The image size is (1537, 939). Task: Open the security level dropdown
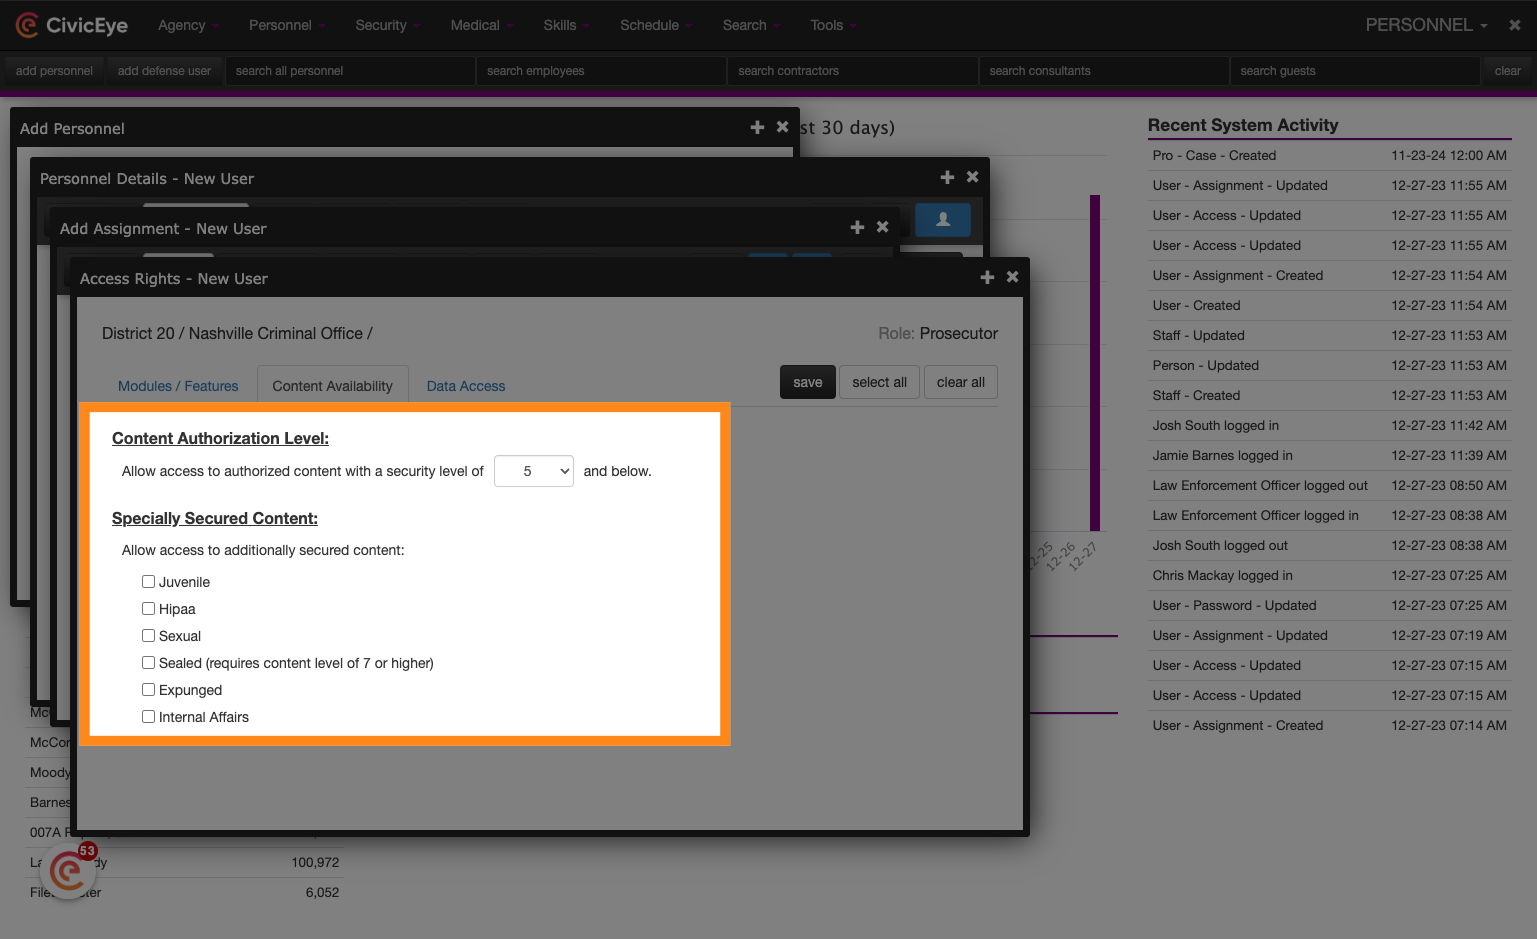[x=534, y=471]
